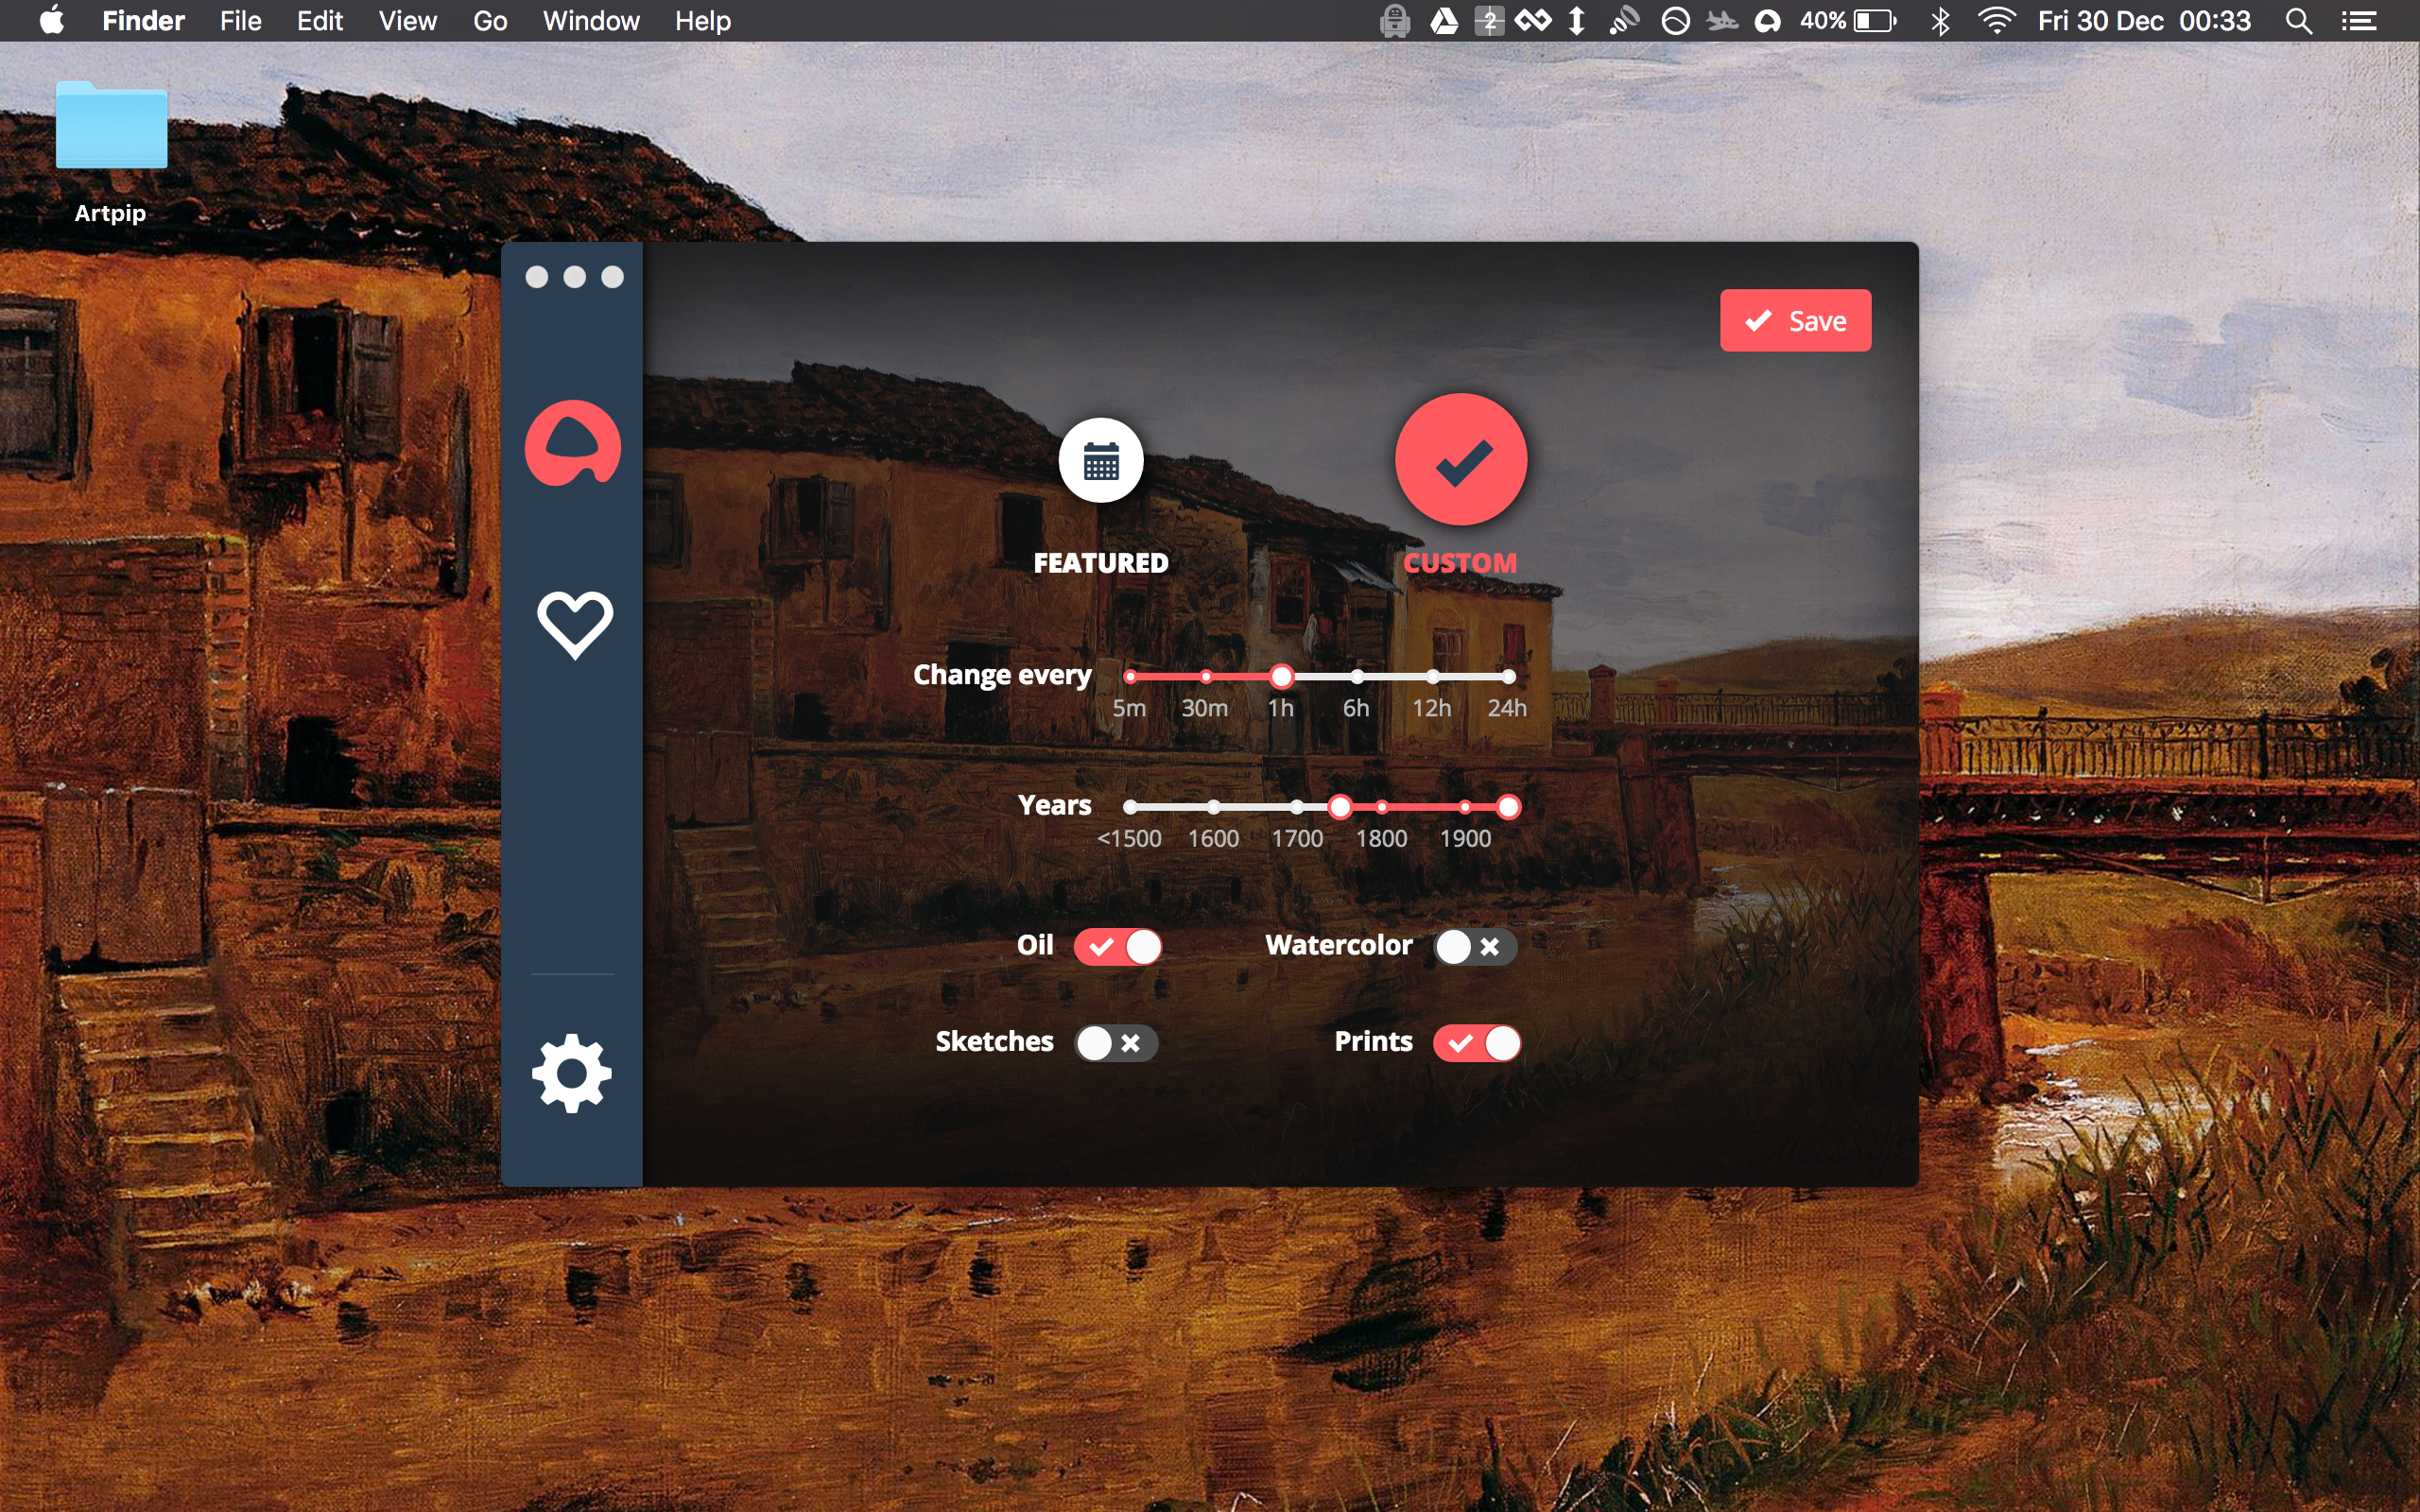
Task: Open the Go menu
Action: tap(490, 21)
